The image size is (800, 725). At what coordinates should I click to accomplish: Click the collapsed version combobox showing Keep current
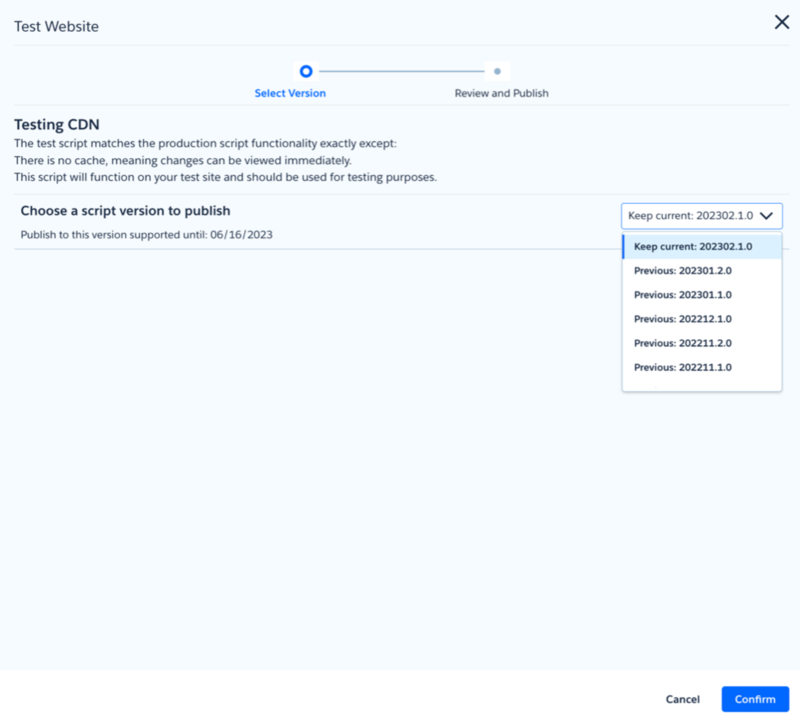pyautogui.click(x=690, y=216)
